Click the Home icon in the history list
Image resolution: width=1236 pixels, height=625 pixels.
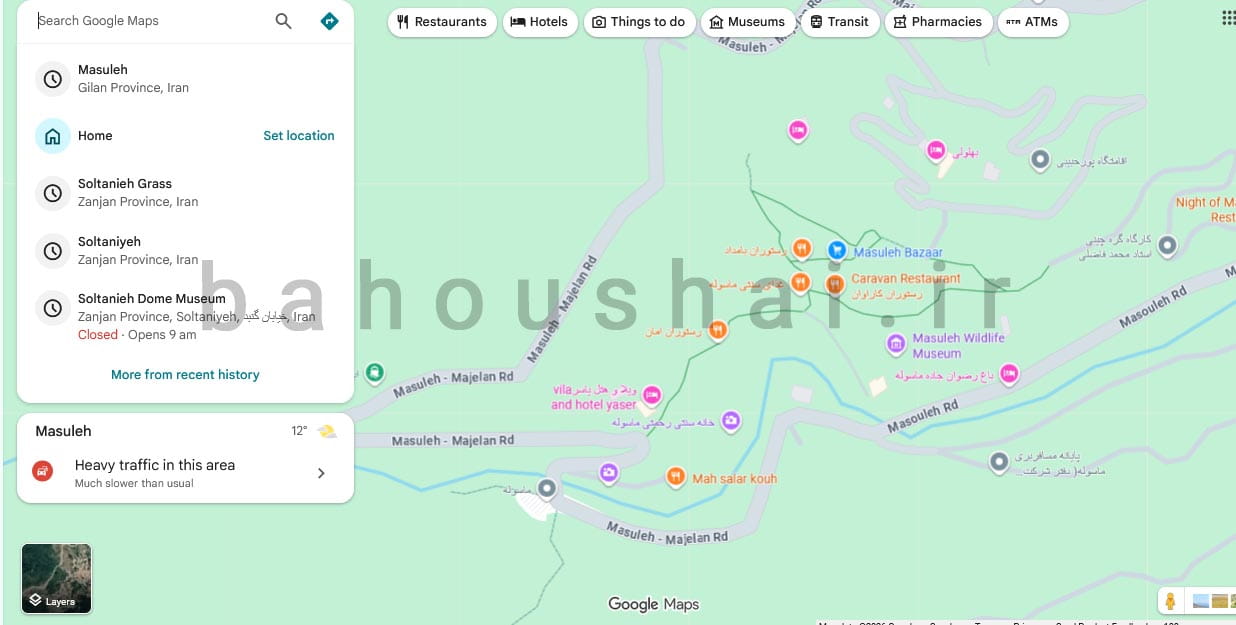click(53, 136)
